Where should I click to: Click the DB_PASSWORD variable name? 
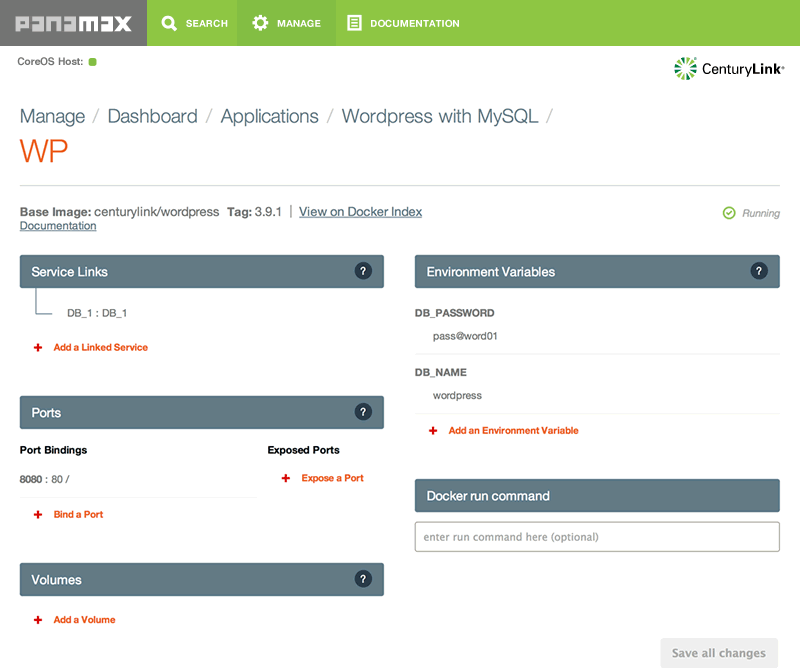point(455,313)
